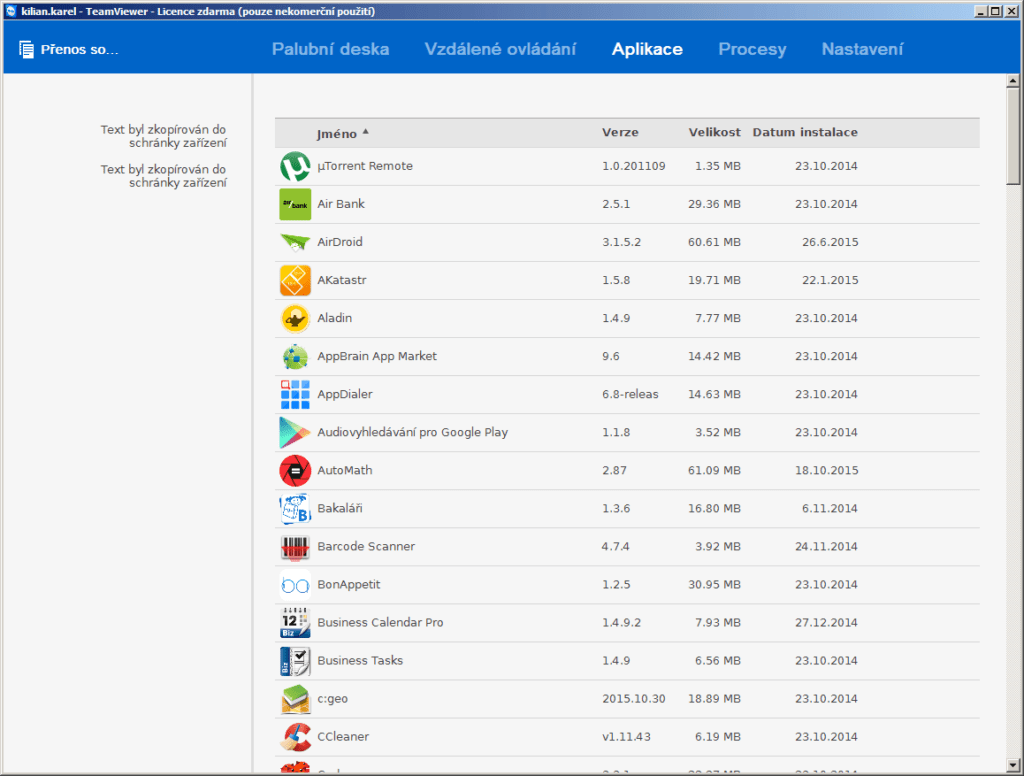Image resolution: width=1024 pixels, height=776 pixels.
Task: Click the AppBrain App Market icon
Action: coord(295,357)
